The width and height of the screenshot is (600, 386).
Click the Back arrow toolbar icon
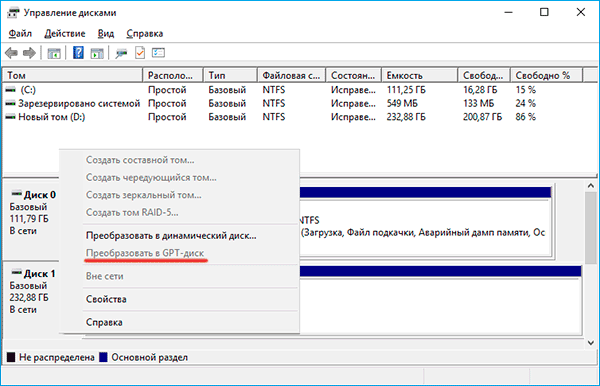coord(11,53)
